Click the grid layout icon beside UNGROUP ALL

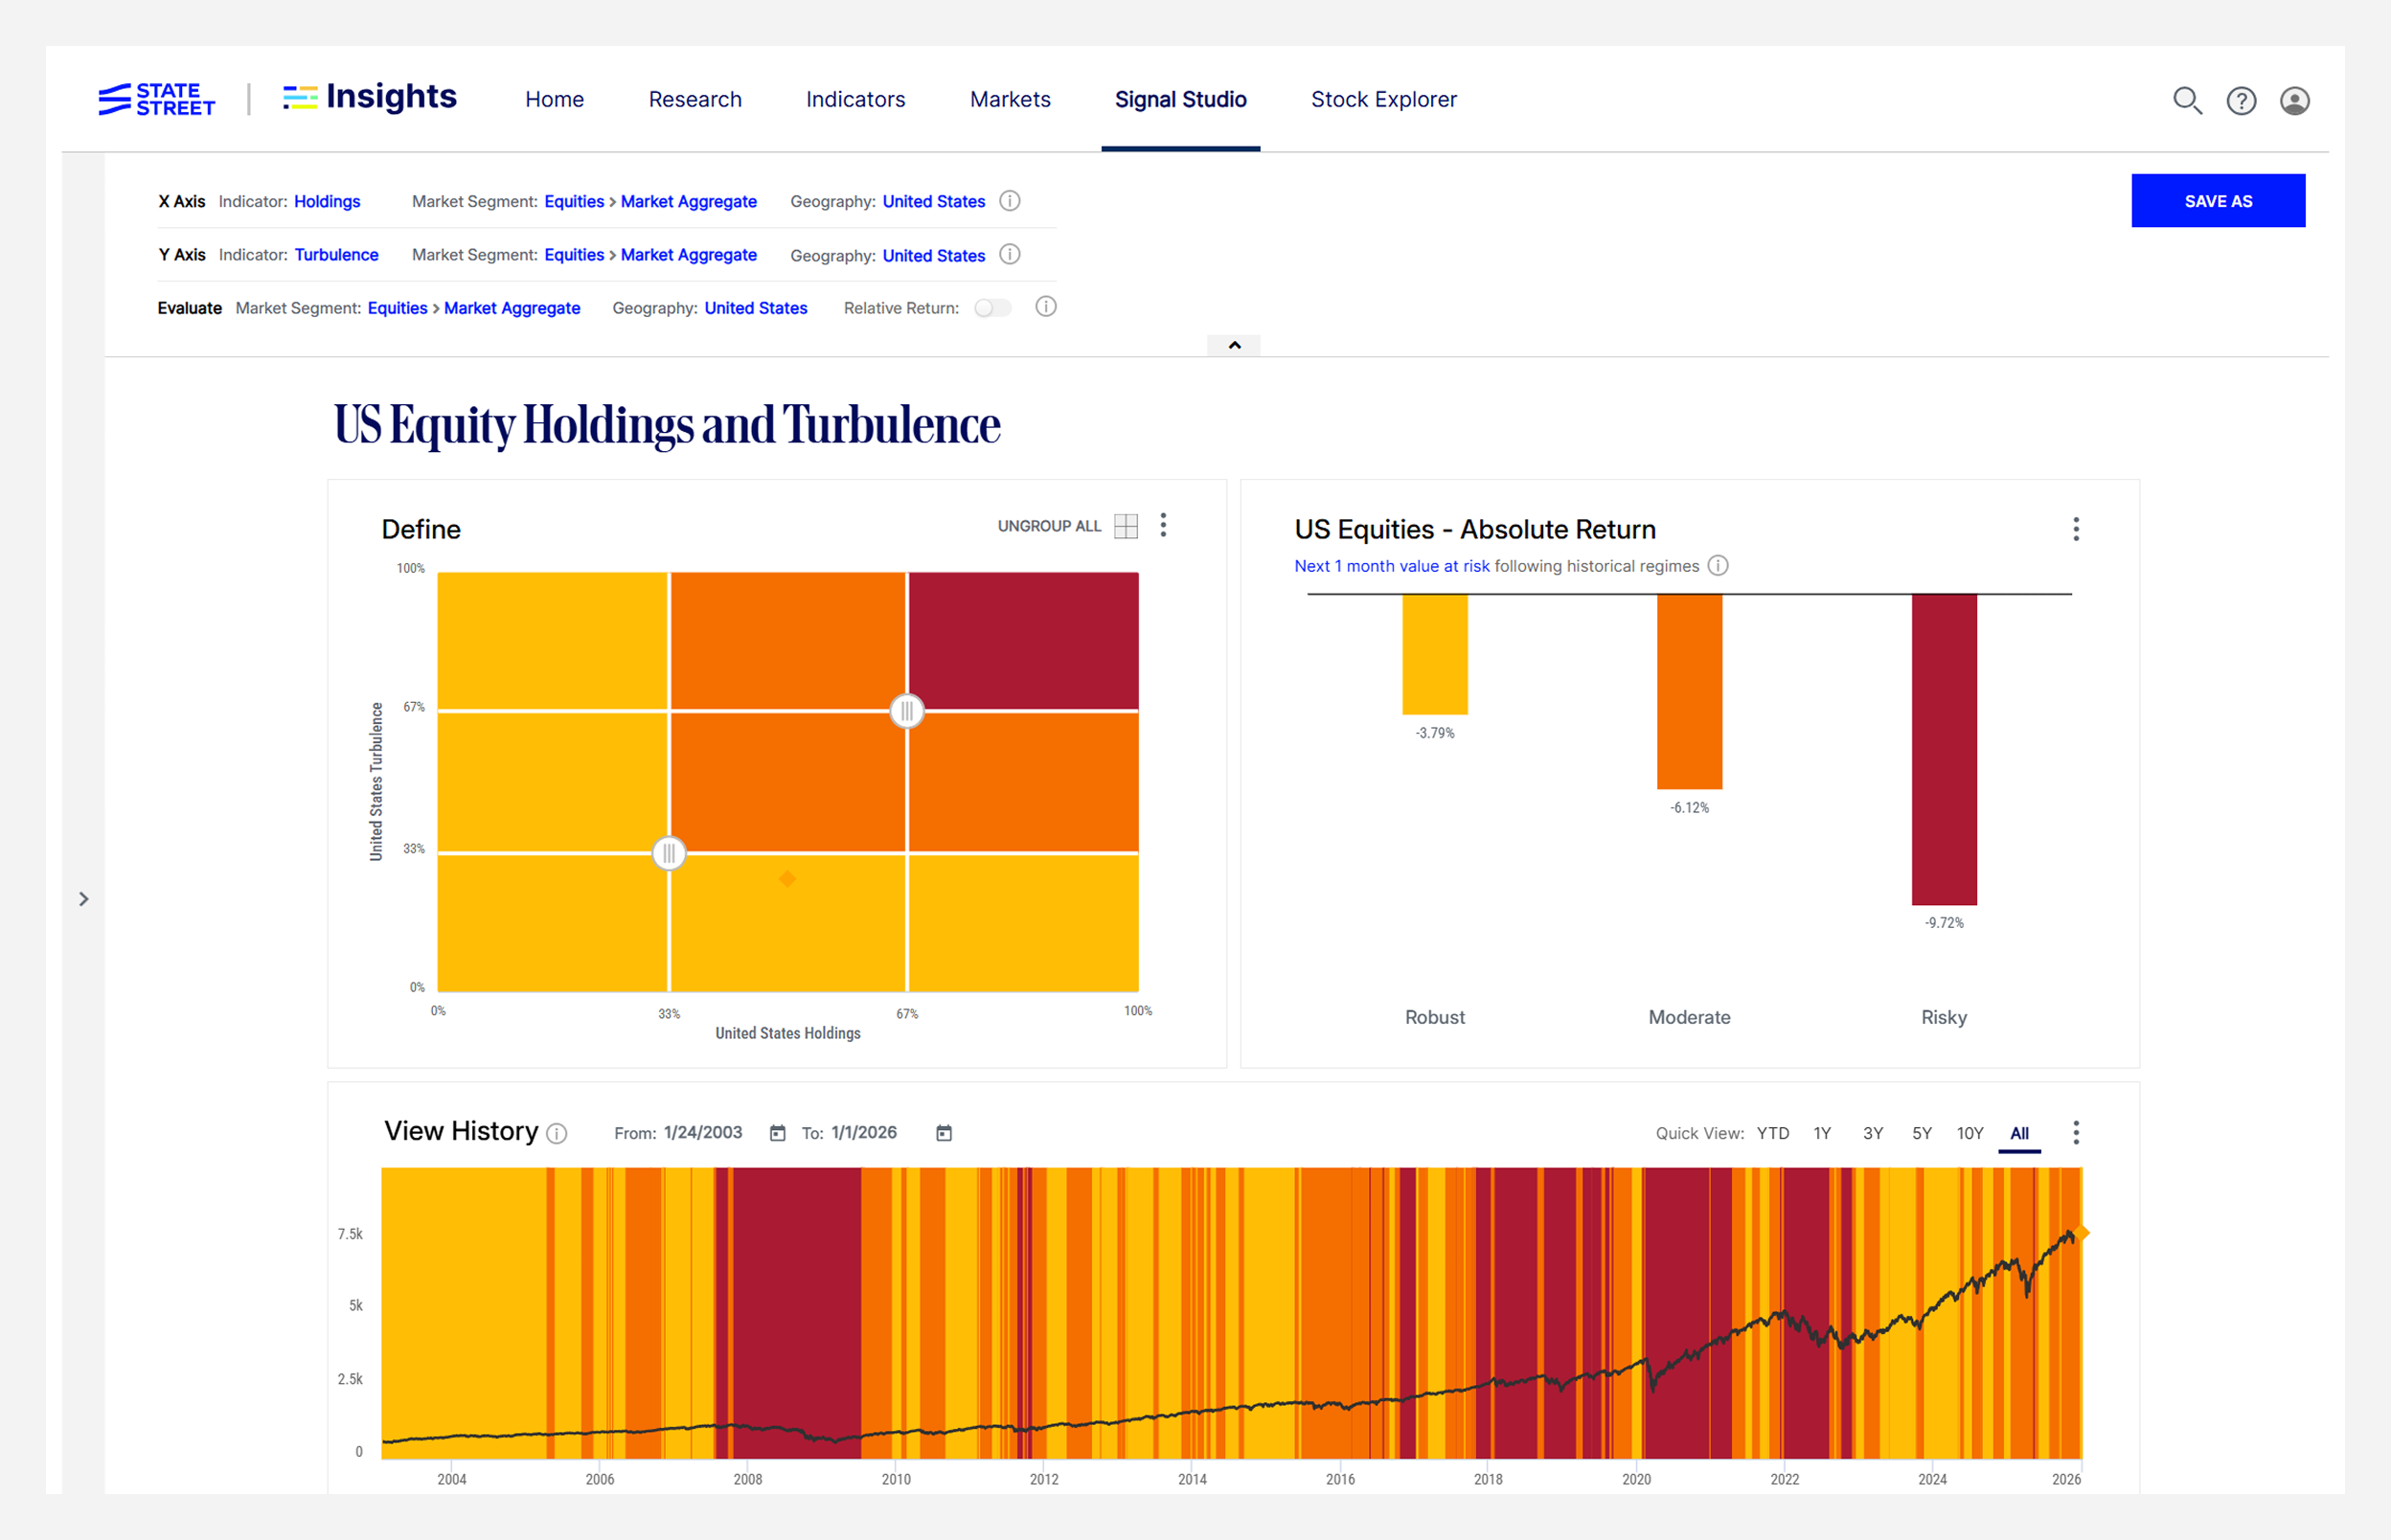(1126, 526)
